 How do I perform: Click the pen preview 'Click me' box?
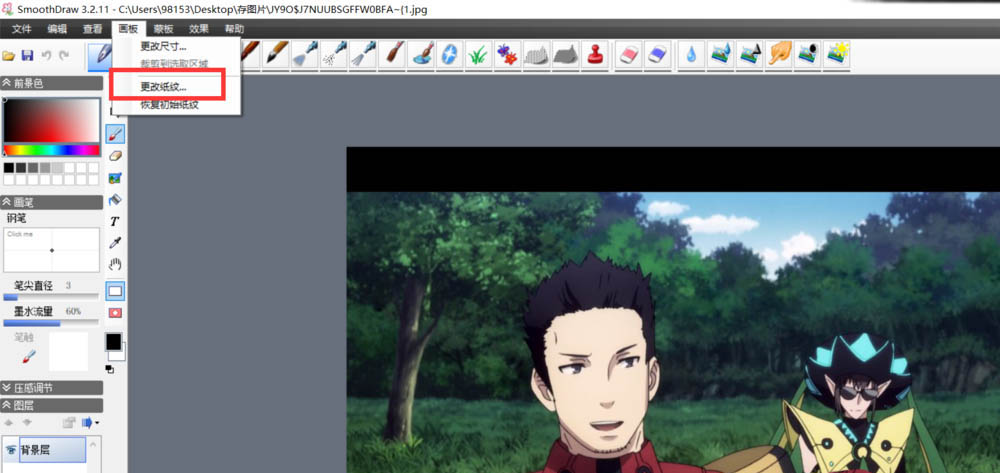(52, 250)
